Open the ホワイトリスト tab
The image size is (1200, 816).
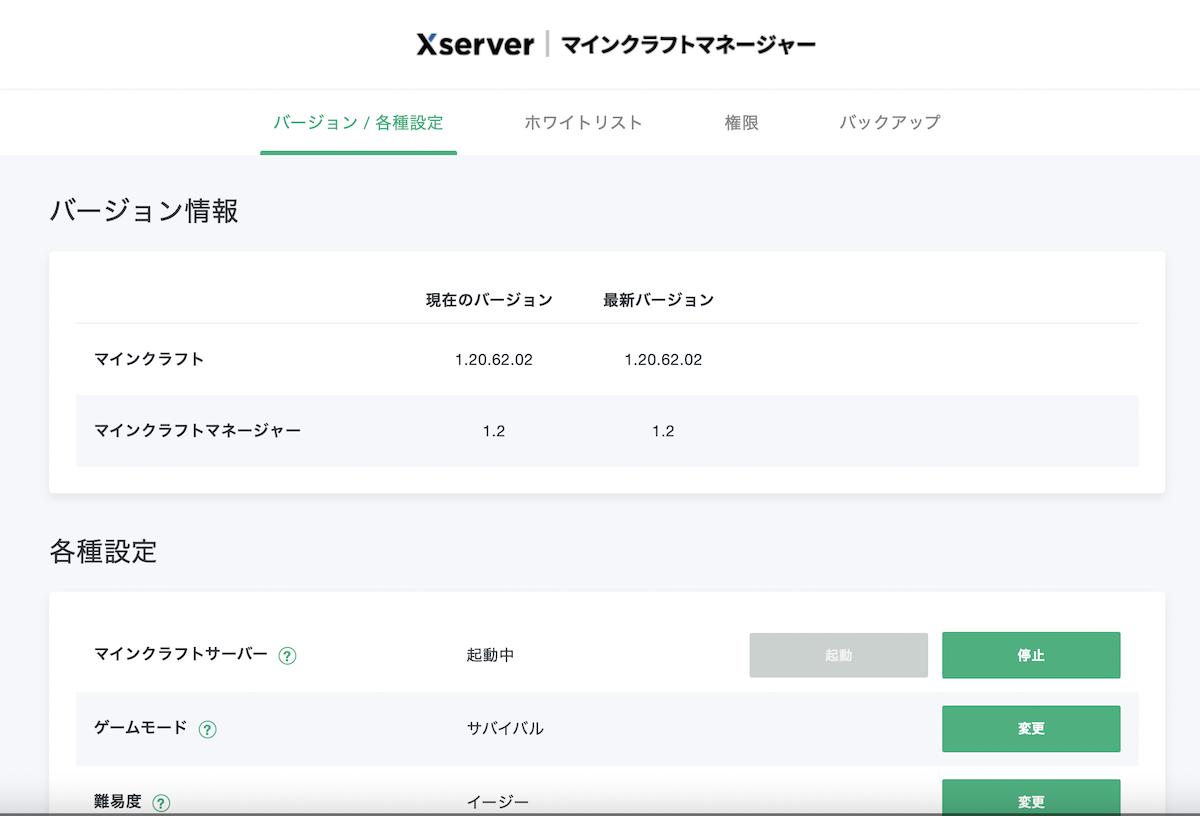click(x=584, y=122)
